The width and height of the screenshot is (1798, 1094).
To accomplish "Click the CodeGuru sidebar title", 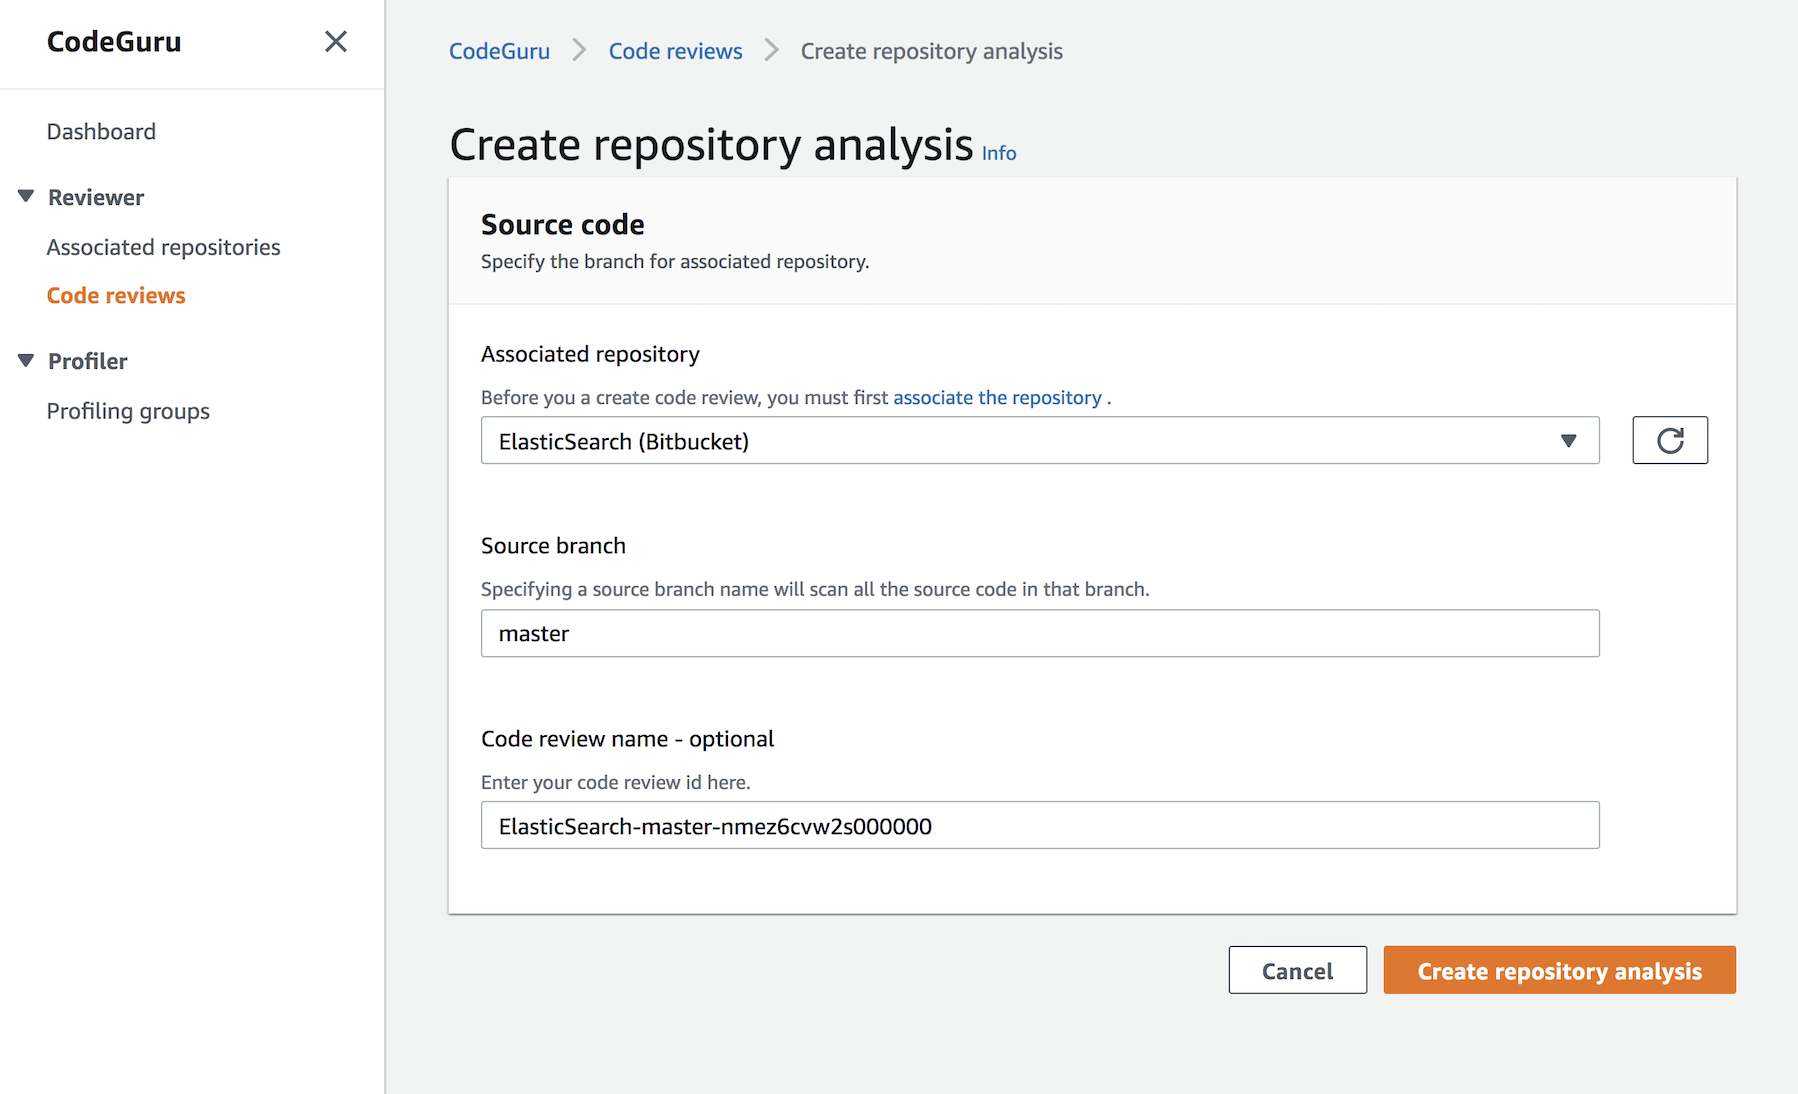I will pyautogui.click(x=114, y=41).
